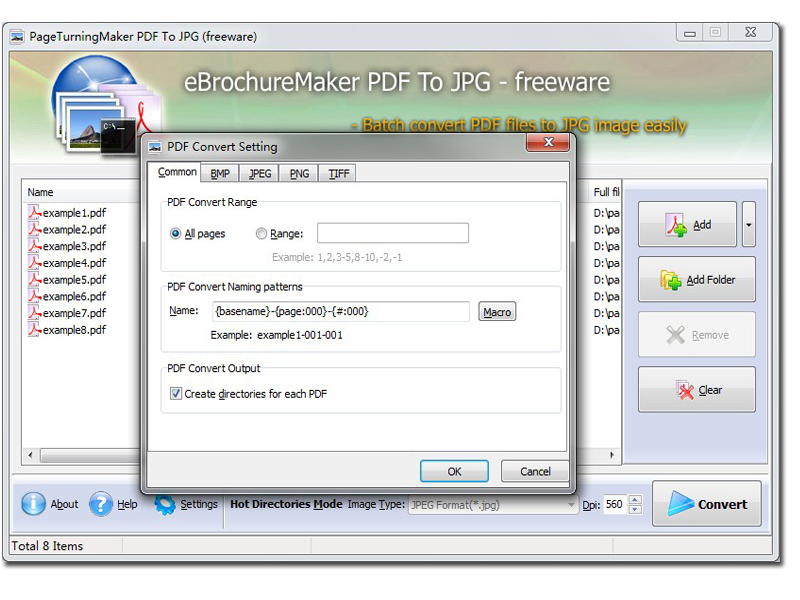The width and height of the screenshot is (800, 600).
Task: Increase Dpi with the up stepper arrow
Action: (x=635, y=499)
